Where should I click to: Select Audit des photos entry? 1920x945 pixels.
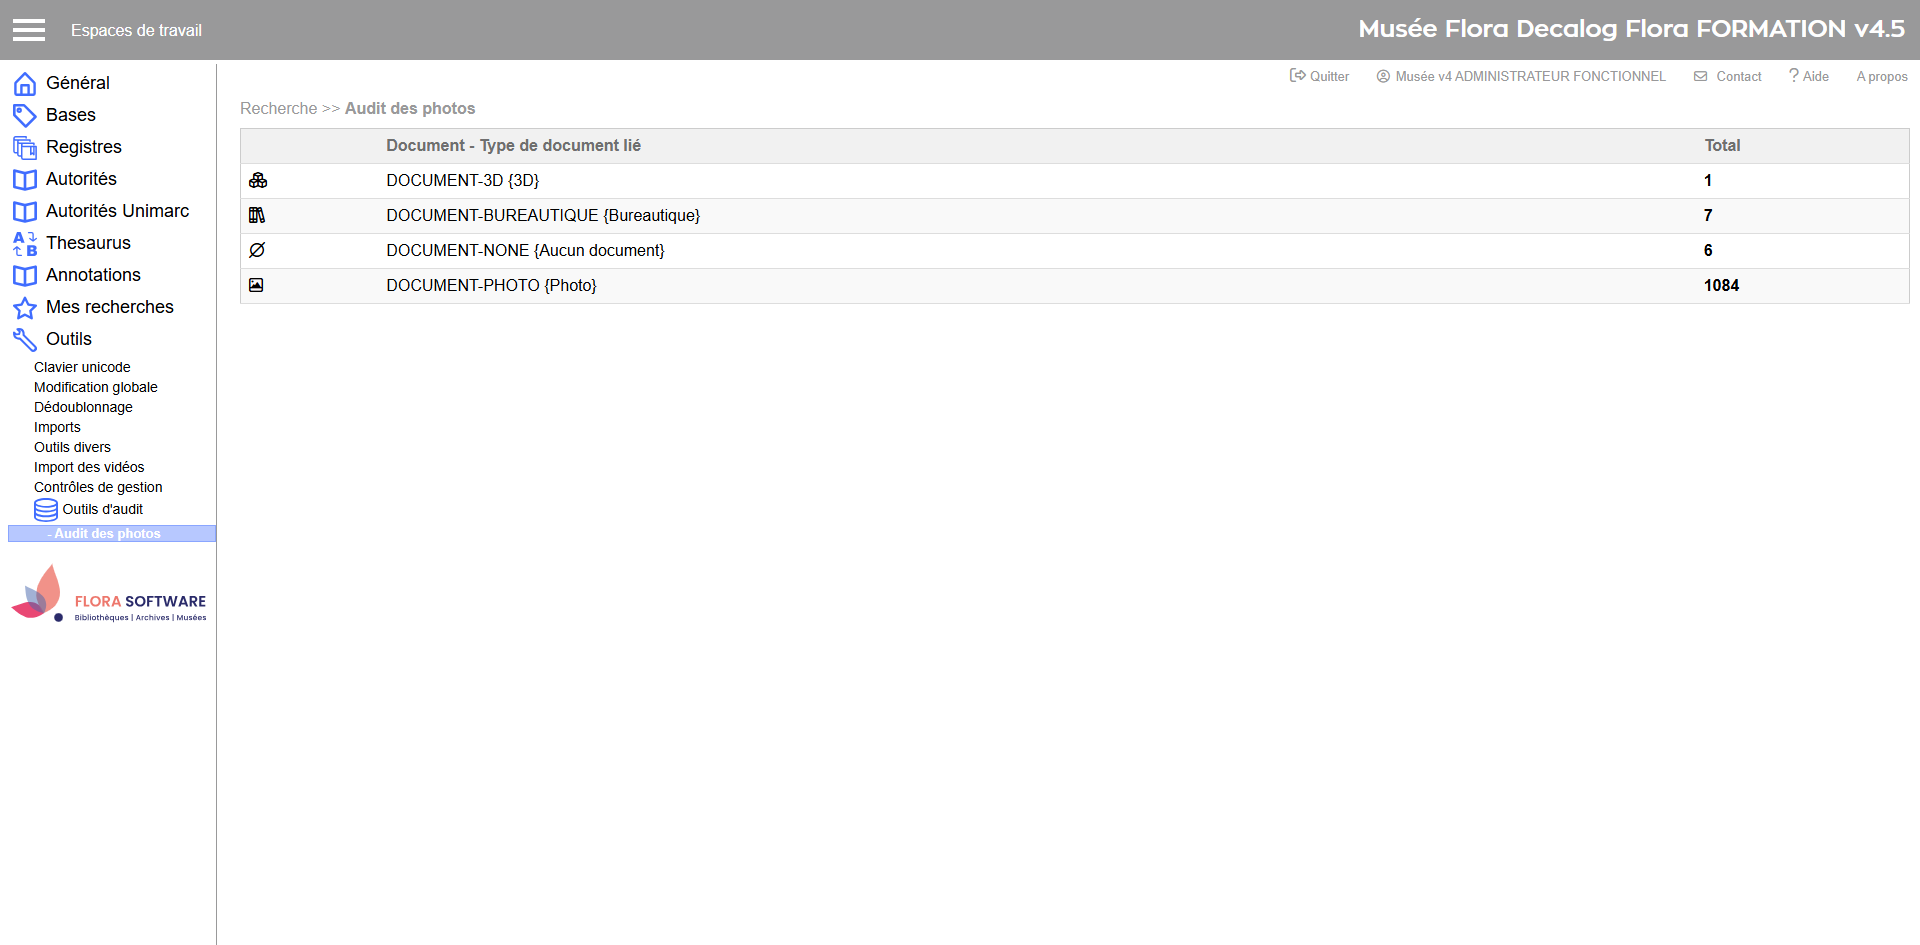(x=112, y=534)
